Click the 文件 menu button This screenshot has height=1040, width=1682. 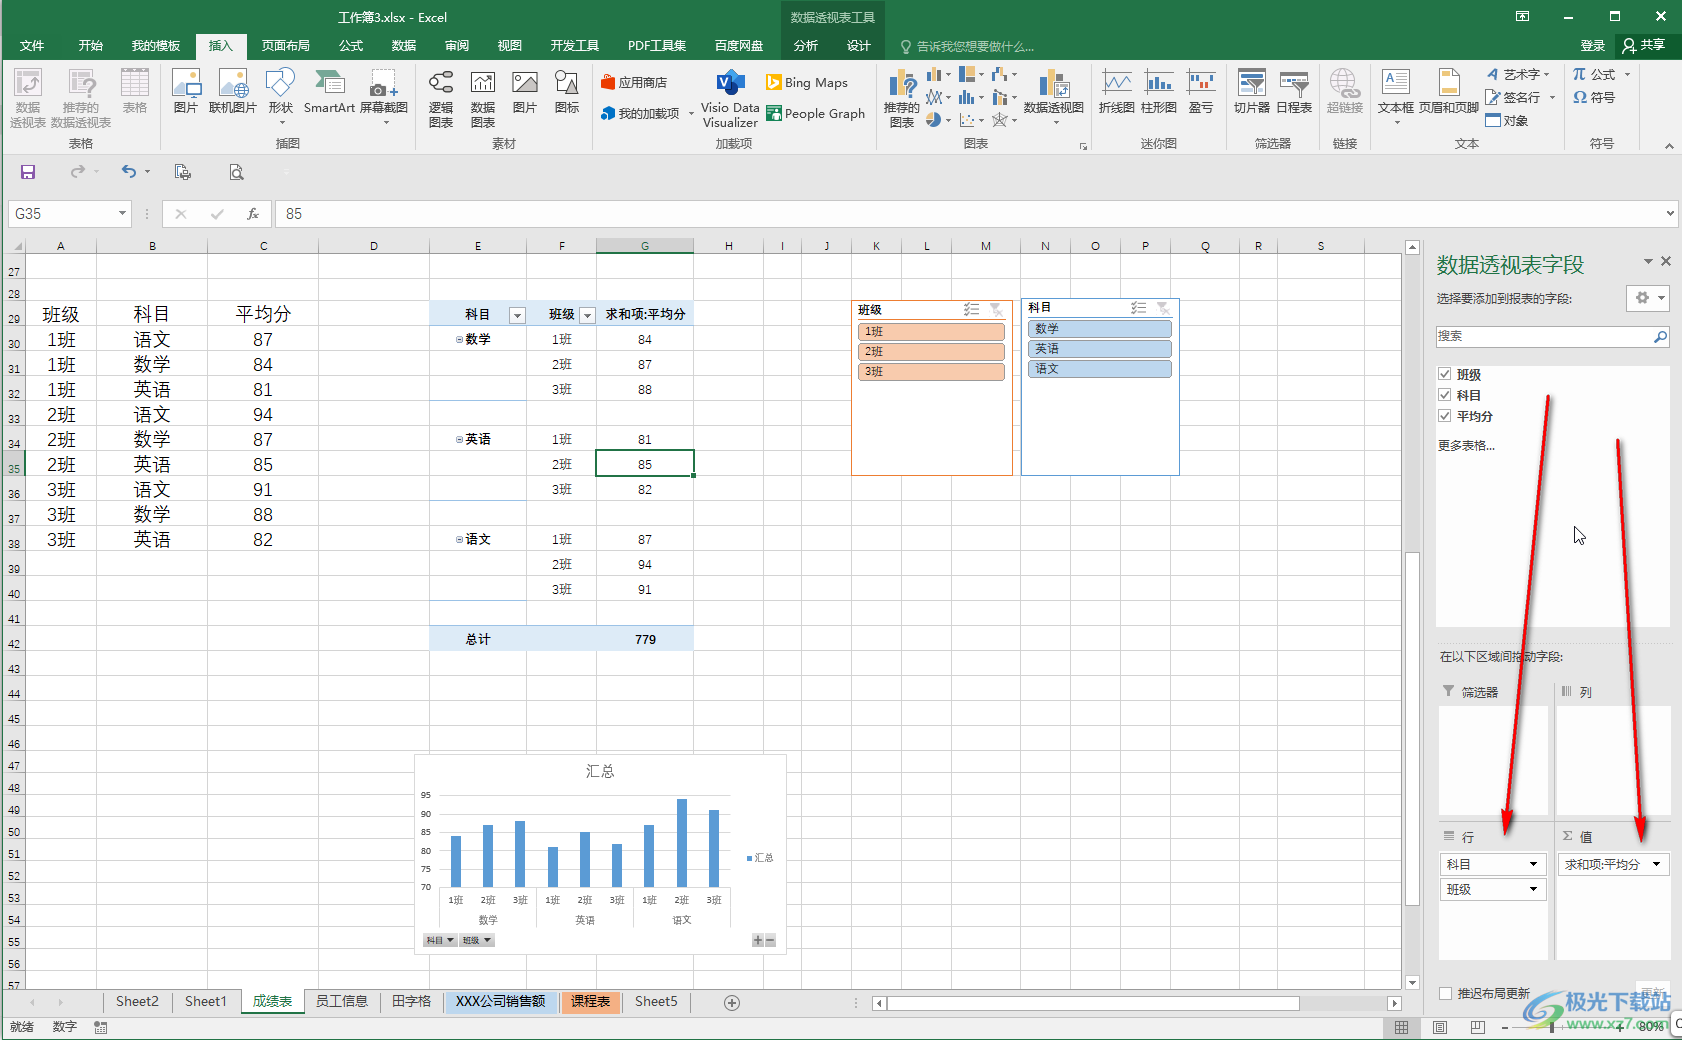pos(32,46)
